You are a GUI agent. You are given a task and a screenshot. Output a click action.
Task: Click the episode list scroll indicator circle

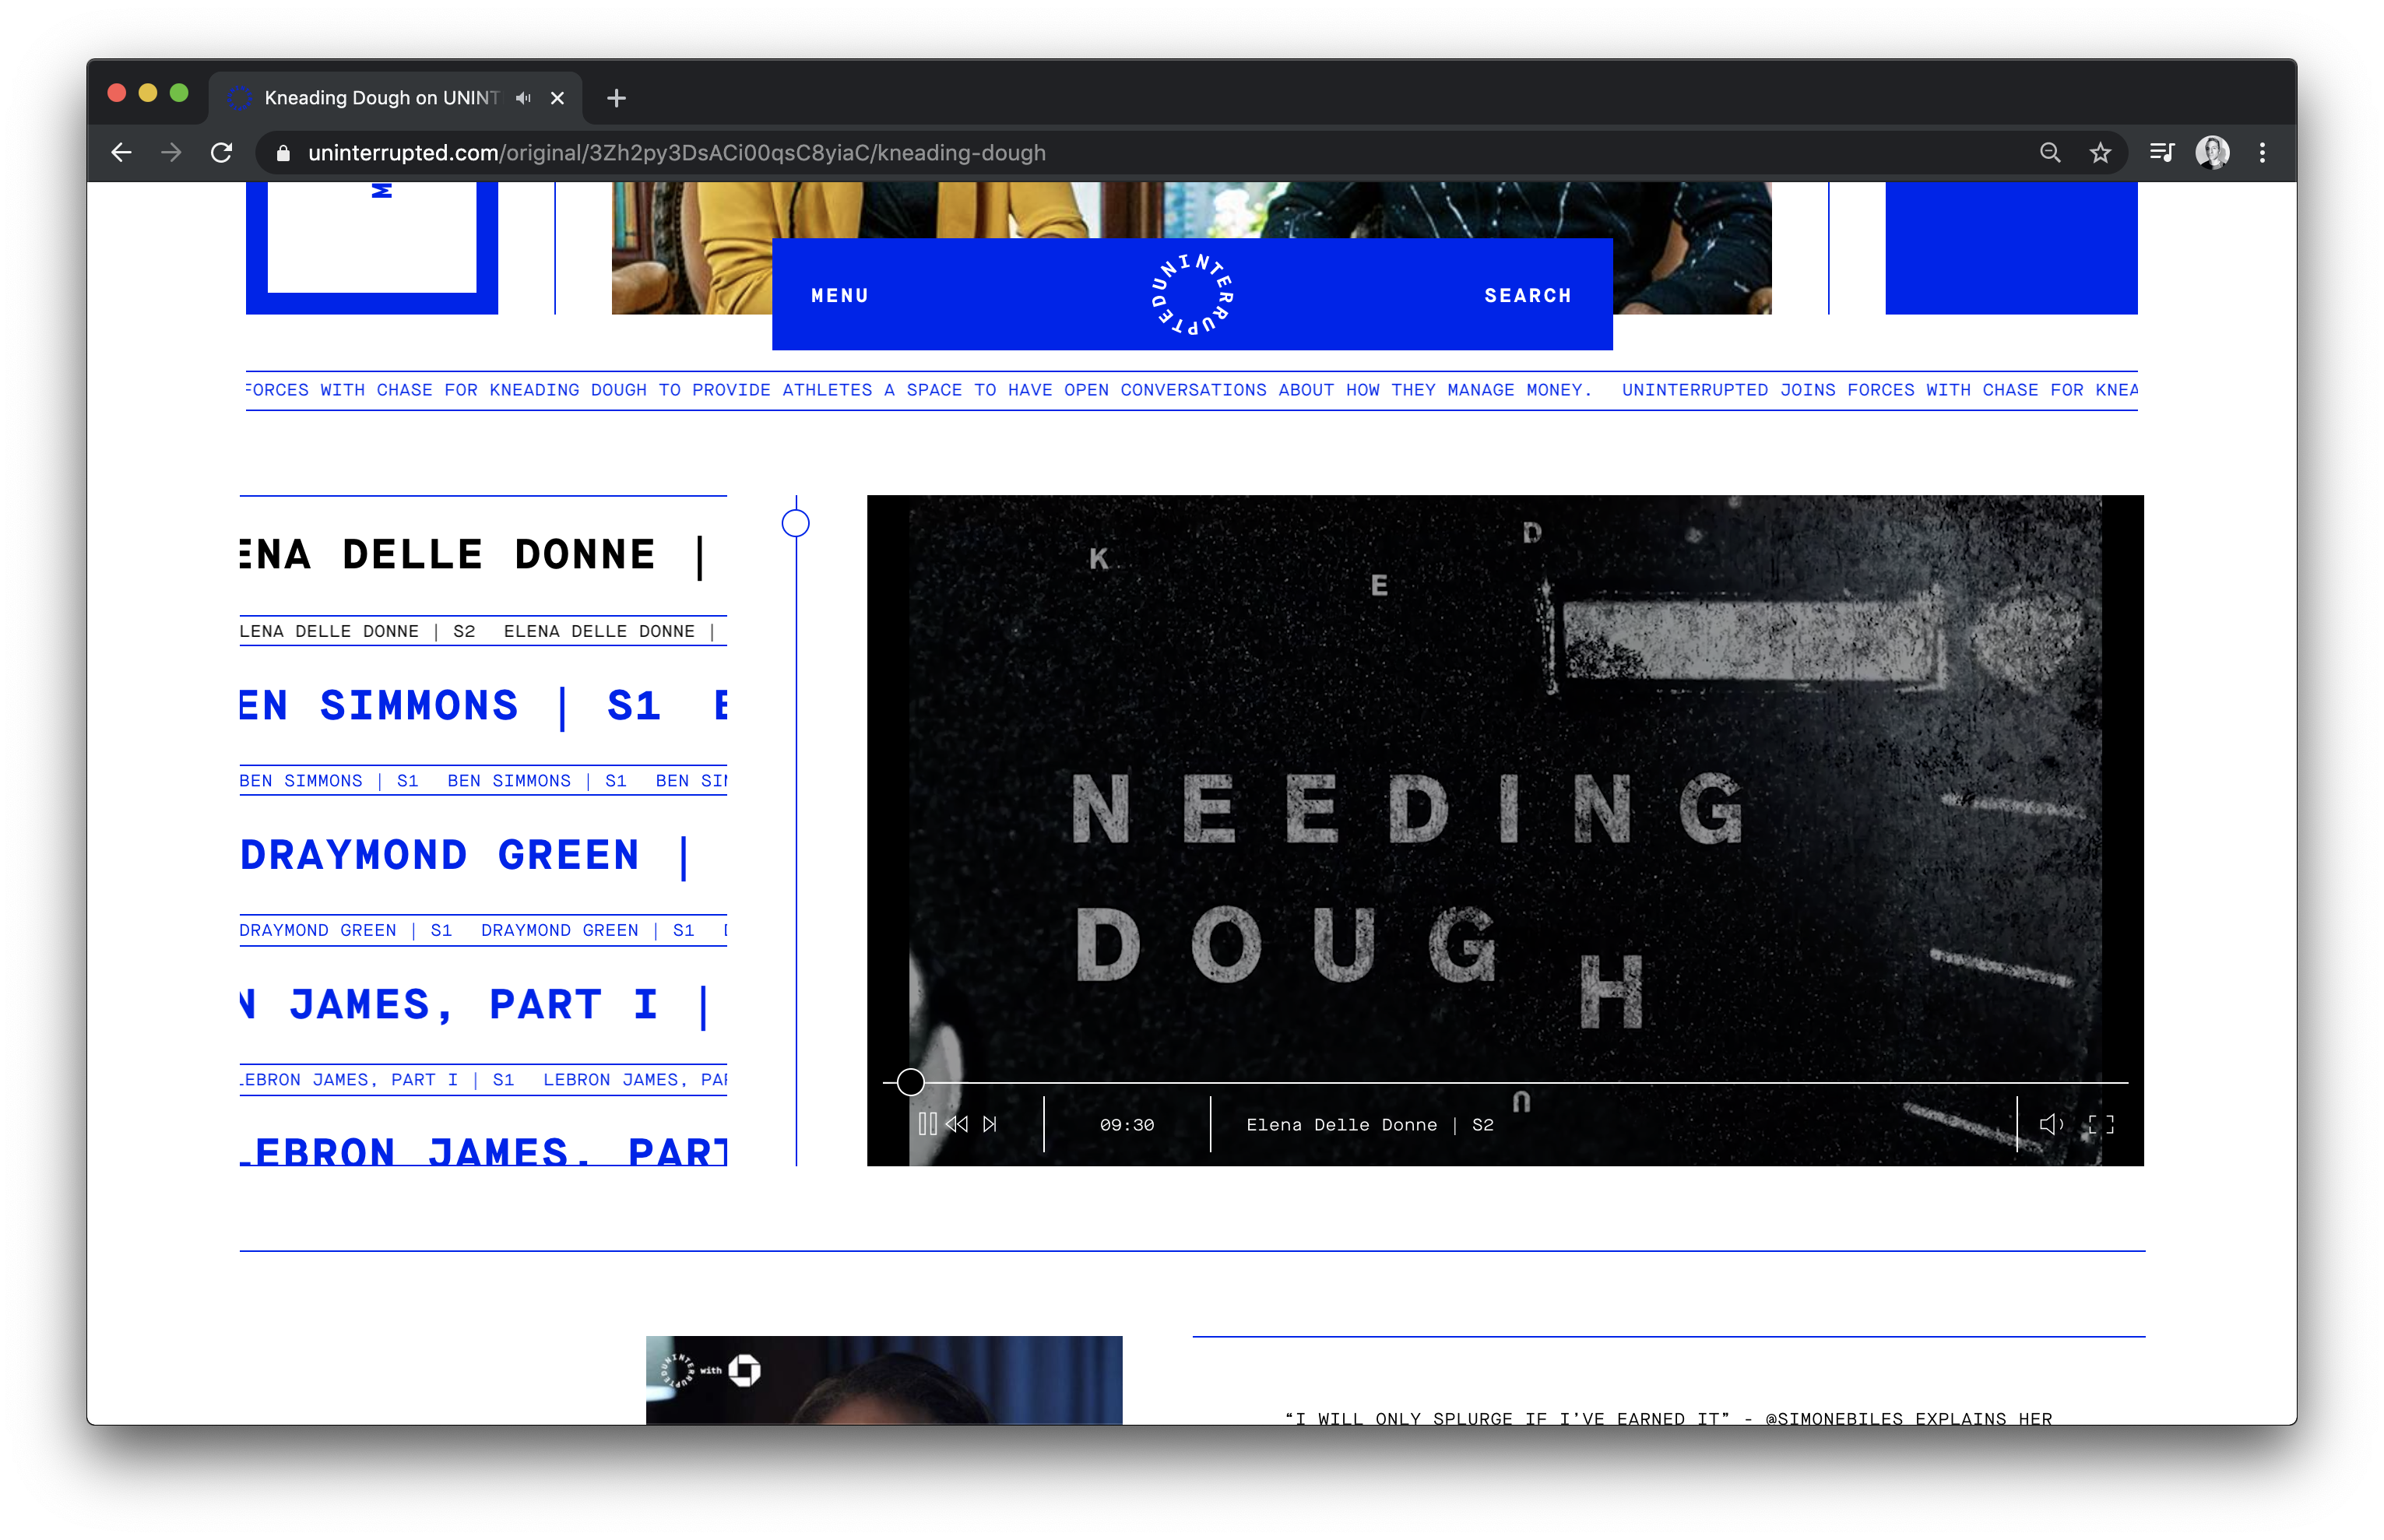[x=796, y=523]
